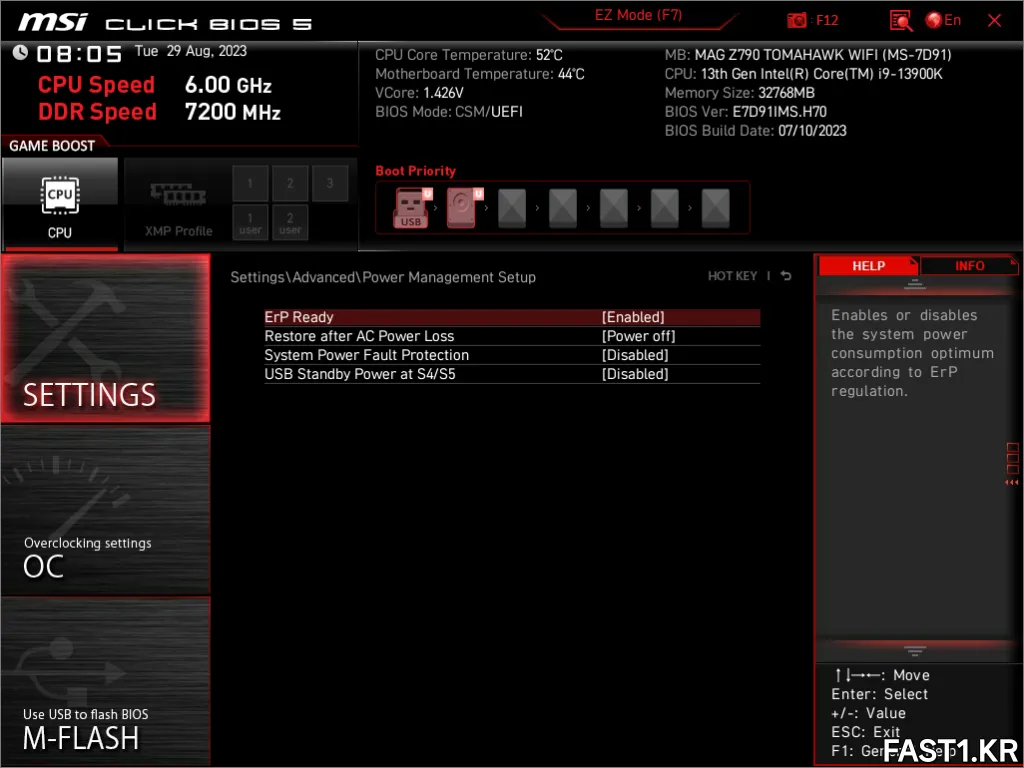Viewport: 1024px width, 768px height.
Task: Click the fifth boot priority slot
Action: (613, 208)
